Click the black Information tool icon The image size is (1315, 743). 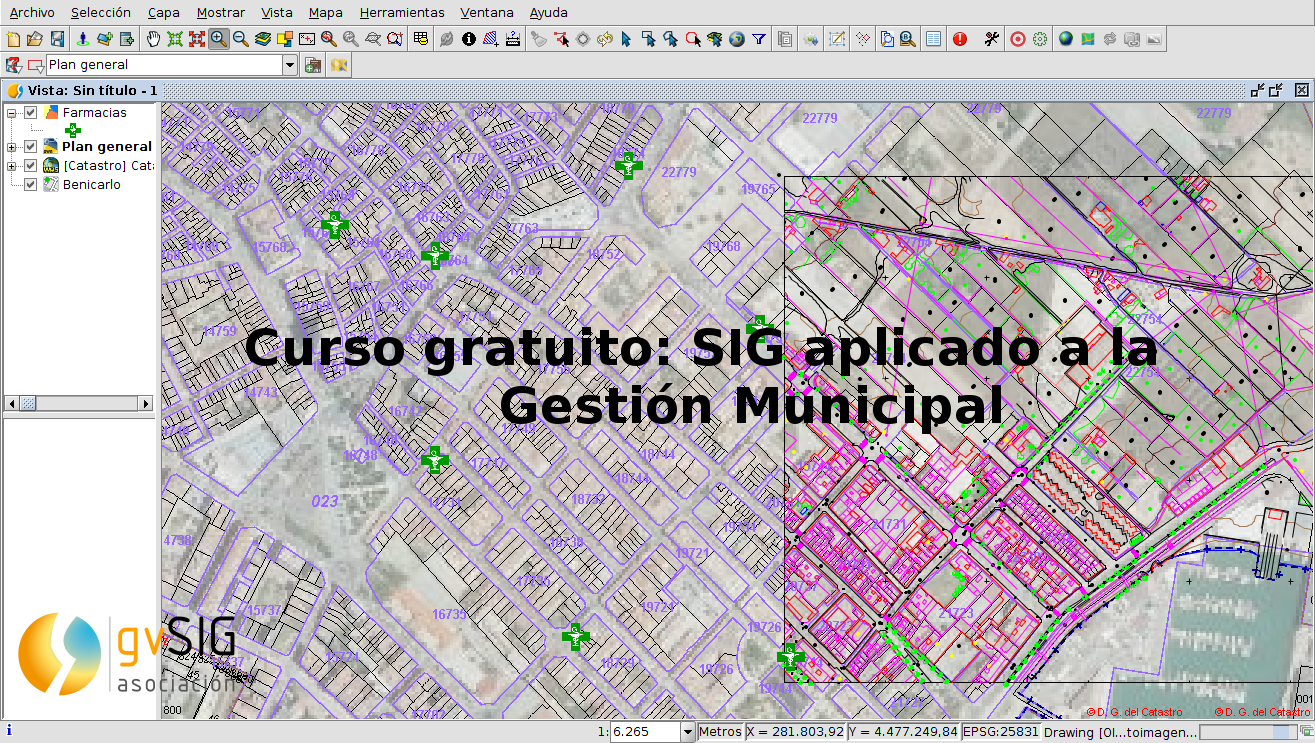click(x=468, y=39)
